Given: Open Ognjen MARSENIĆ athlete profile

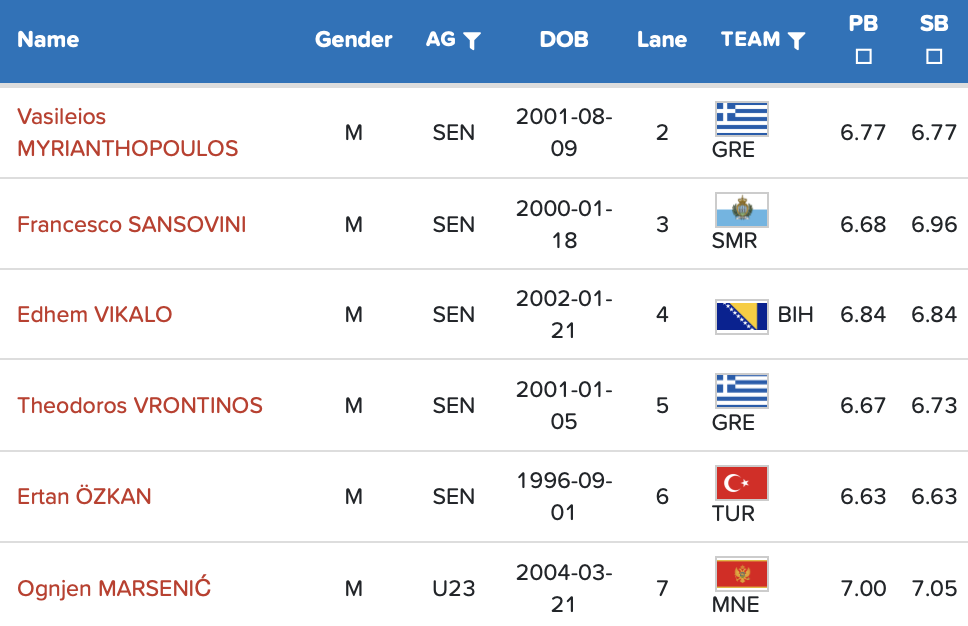Looking at the screenshot, I should (113, 588).
